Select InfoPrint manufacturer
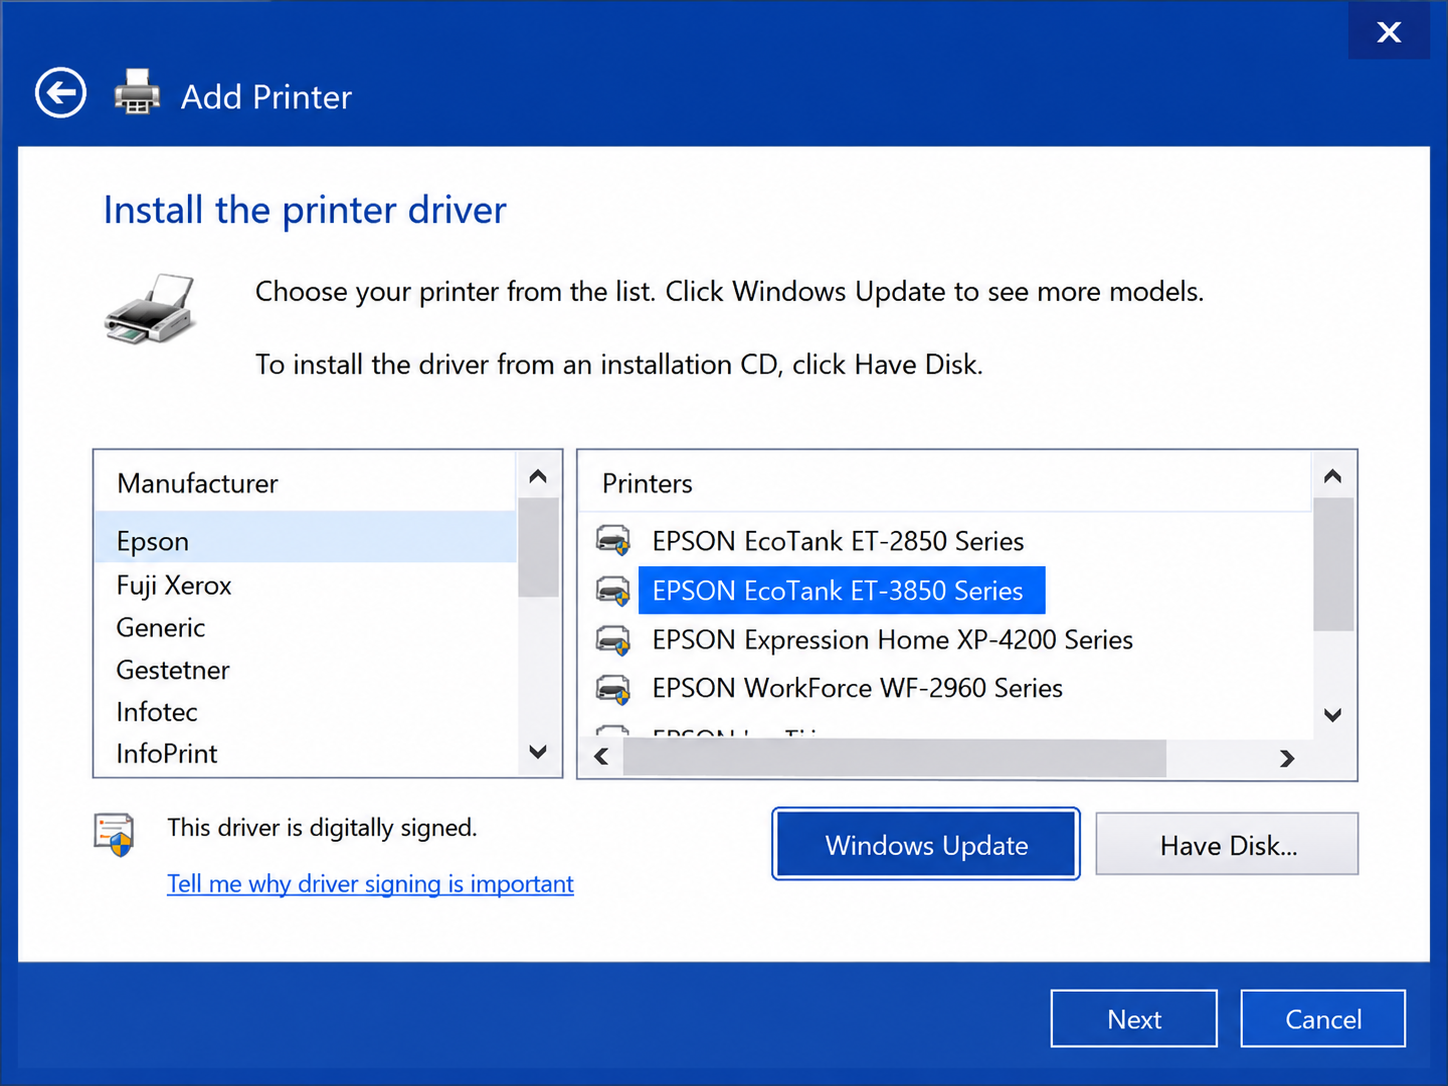This screenshot has width=1448, height=1086. tap(306, 753)
